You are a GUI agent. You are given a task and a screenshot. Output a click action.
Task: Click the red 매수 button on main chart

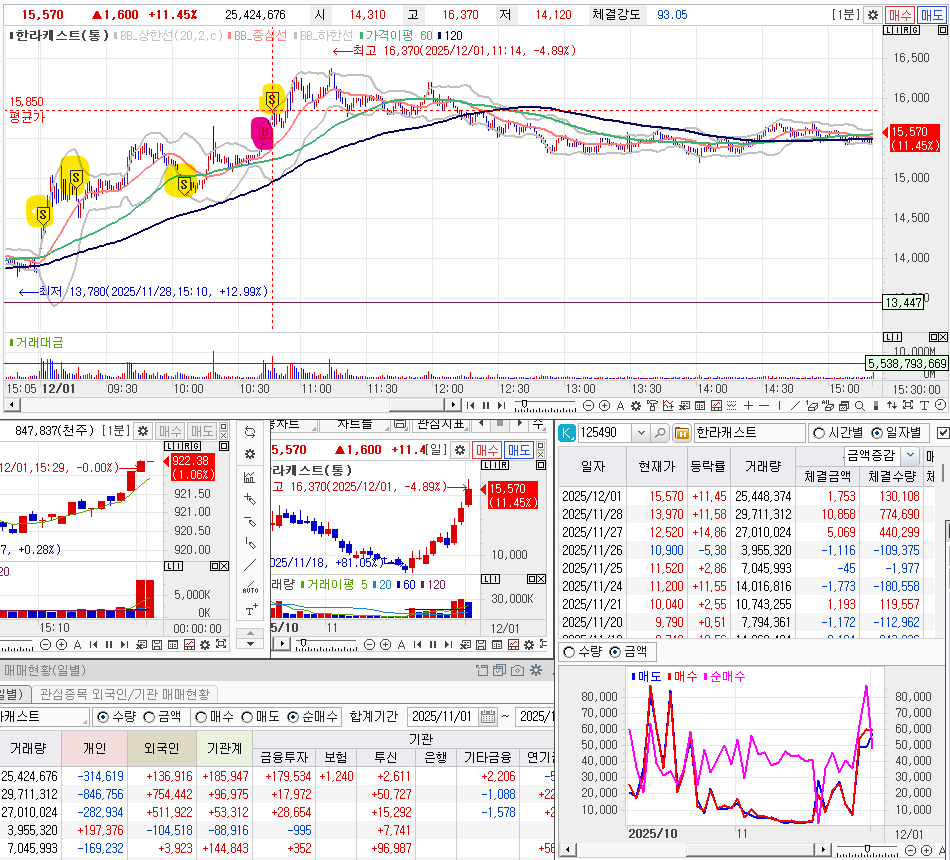[x=900, y=15]
